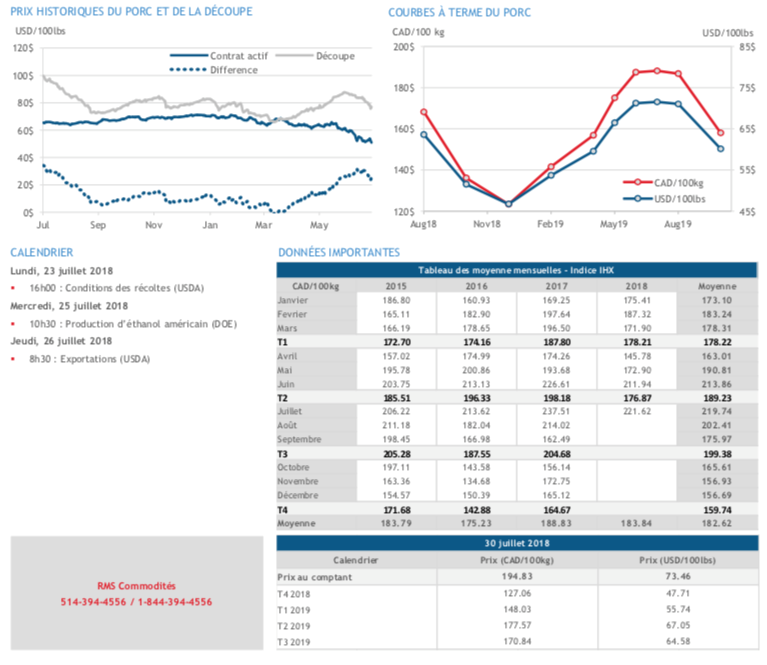This screenshot has width=767, height=665.
Task: Click the 30 juillet 2018 table header
Action: [517, 543]
